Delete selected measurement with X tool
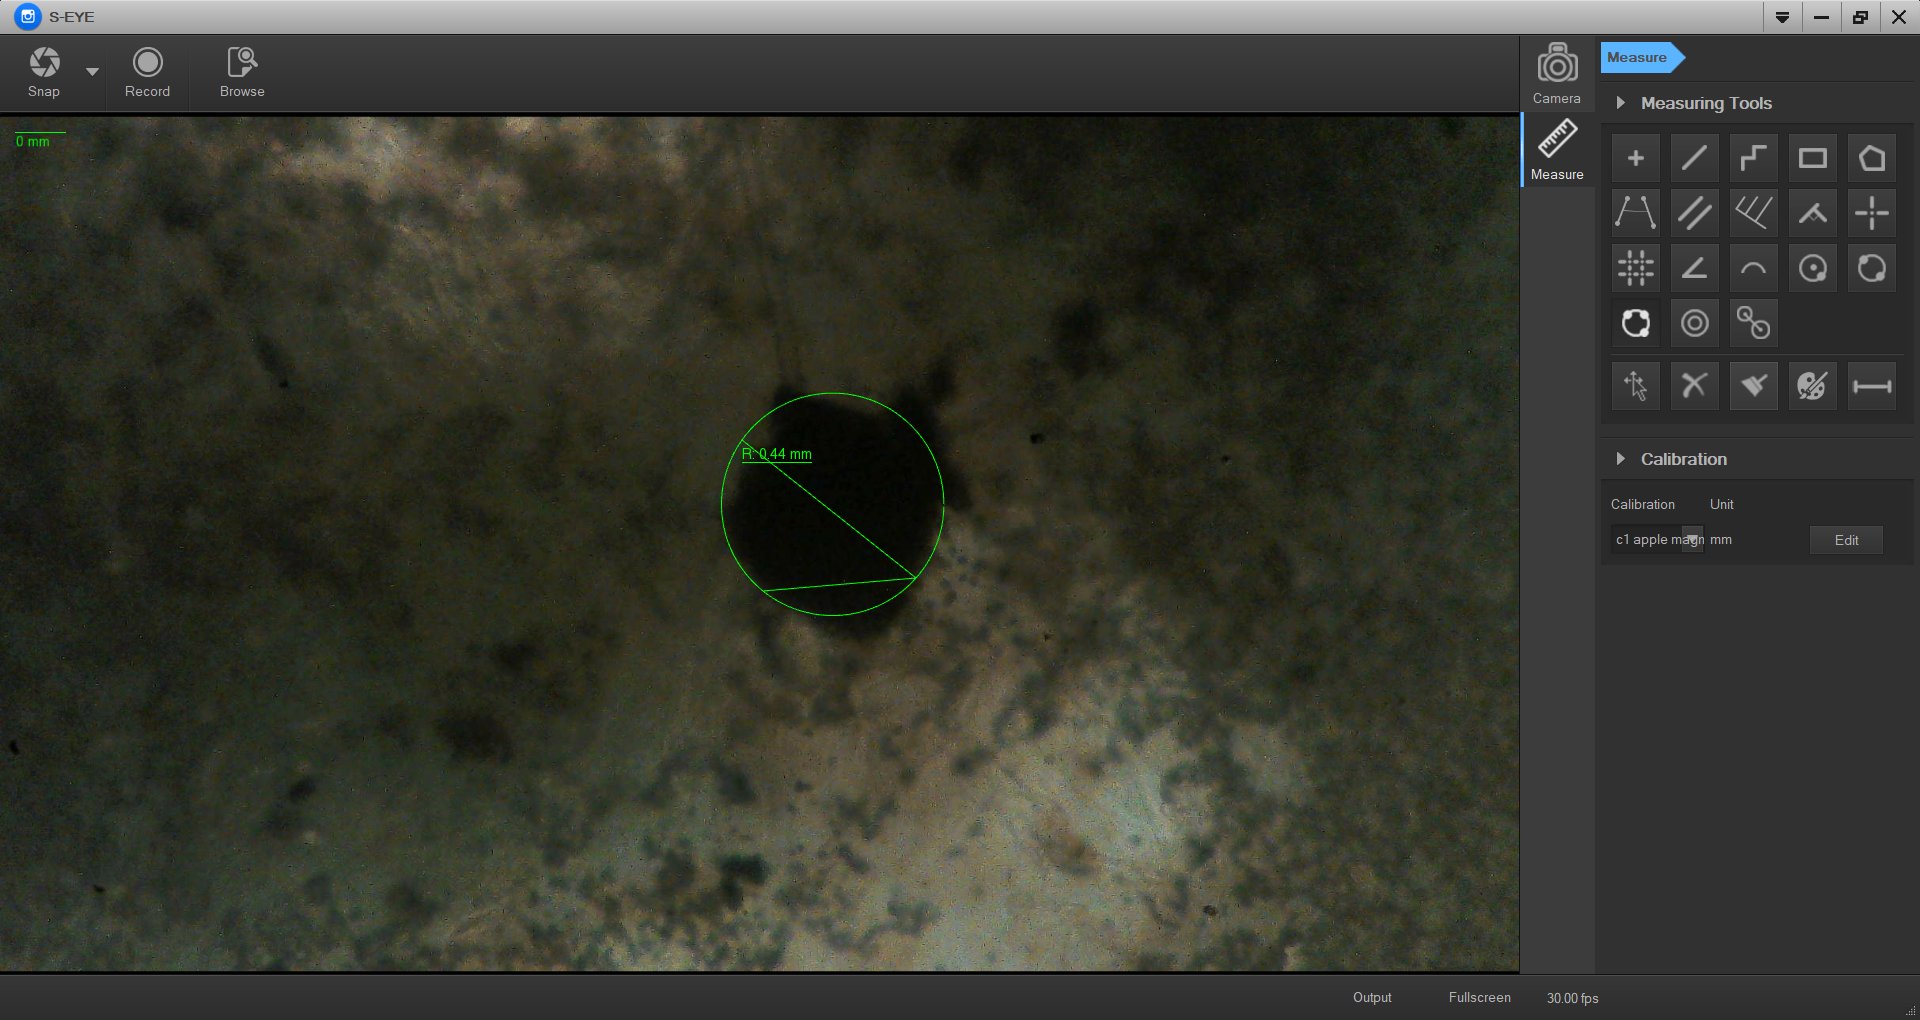Screen dimensions: 1920x1020 click(x=1695, y=386)
